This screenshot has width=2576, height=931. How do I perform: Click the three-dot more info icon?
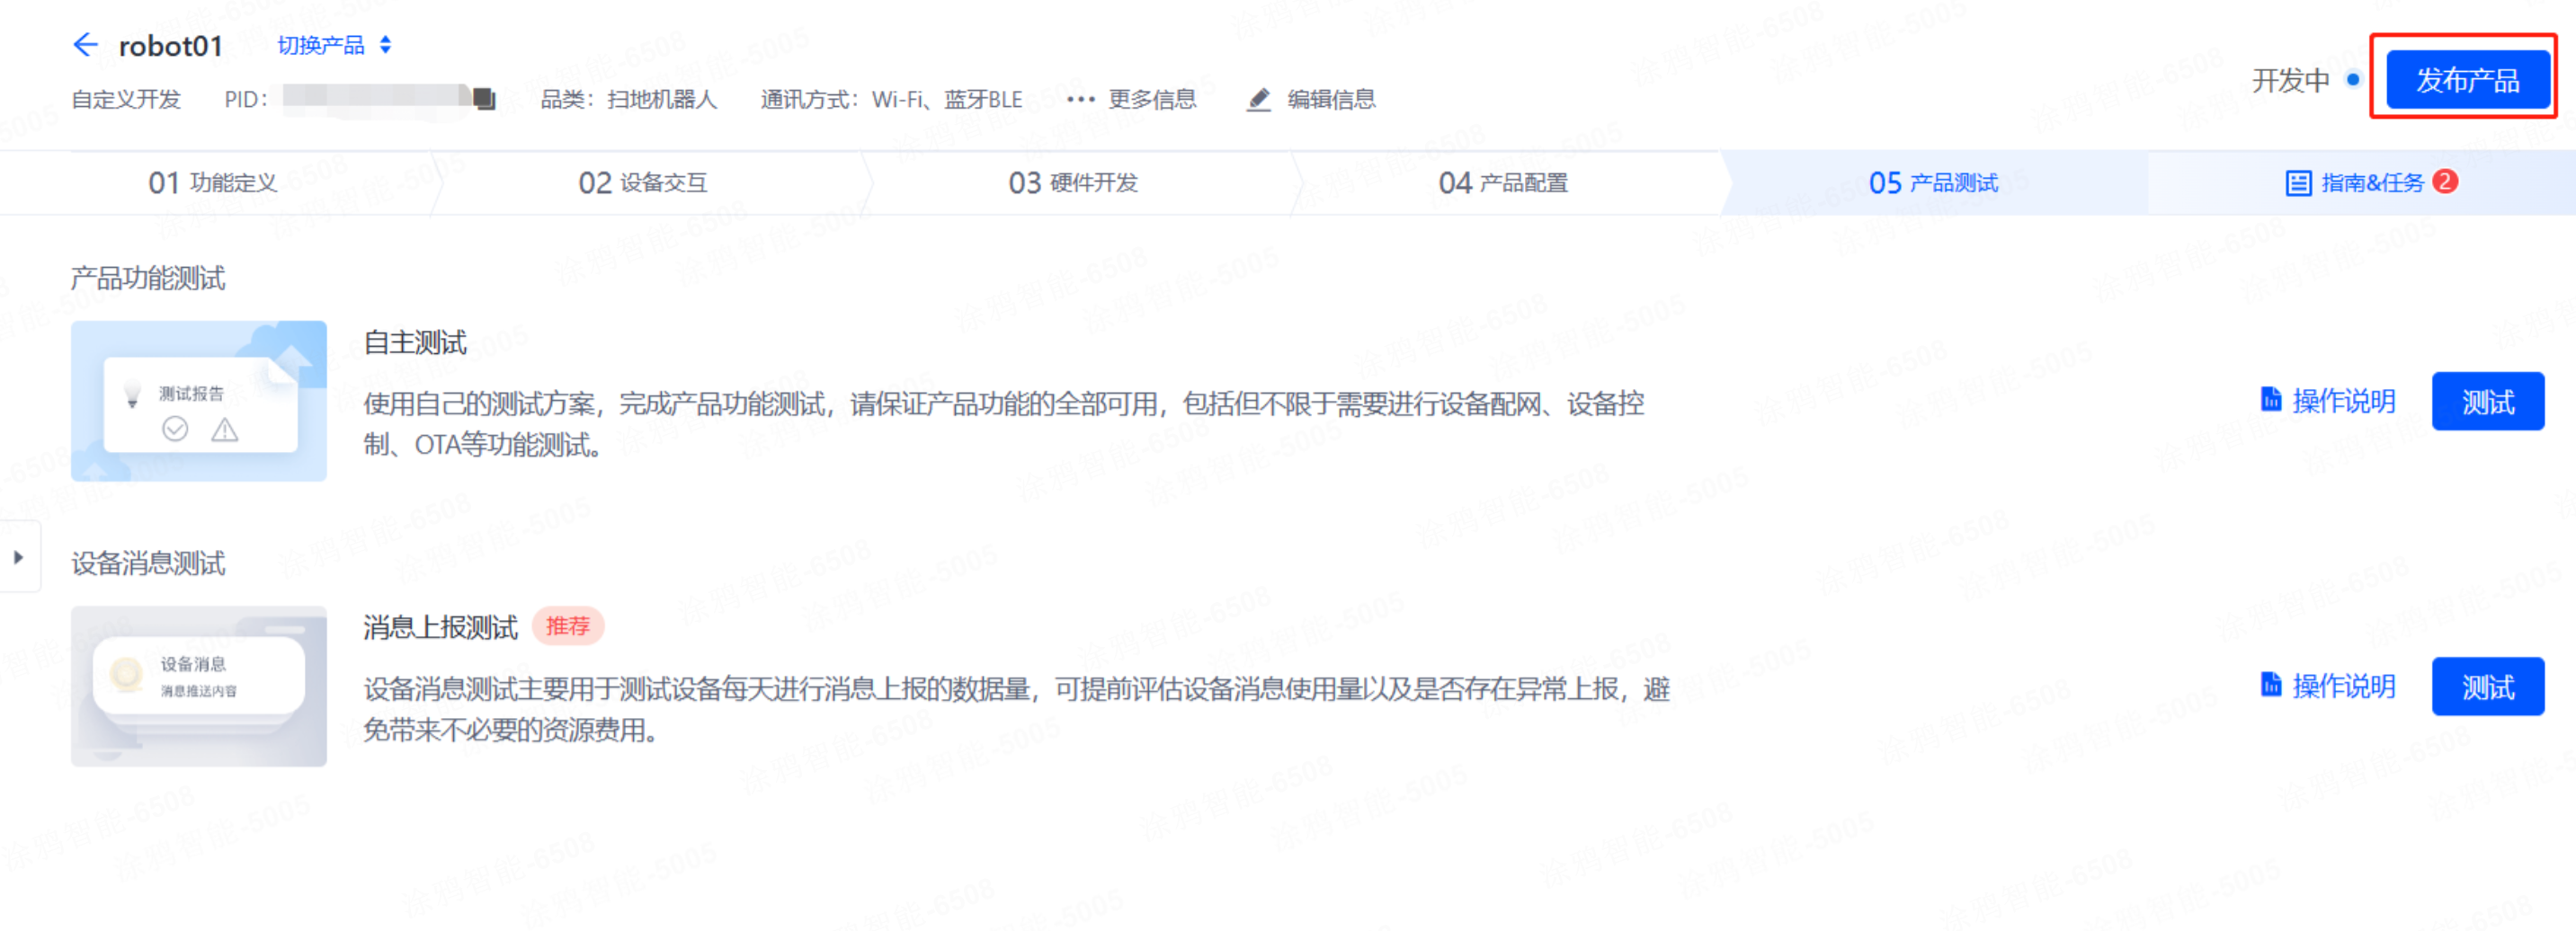click(1080, 99)
